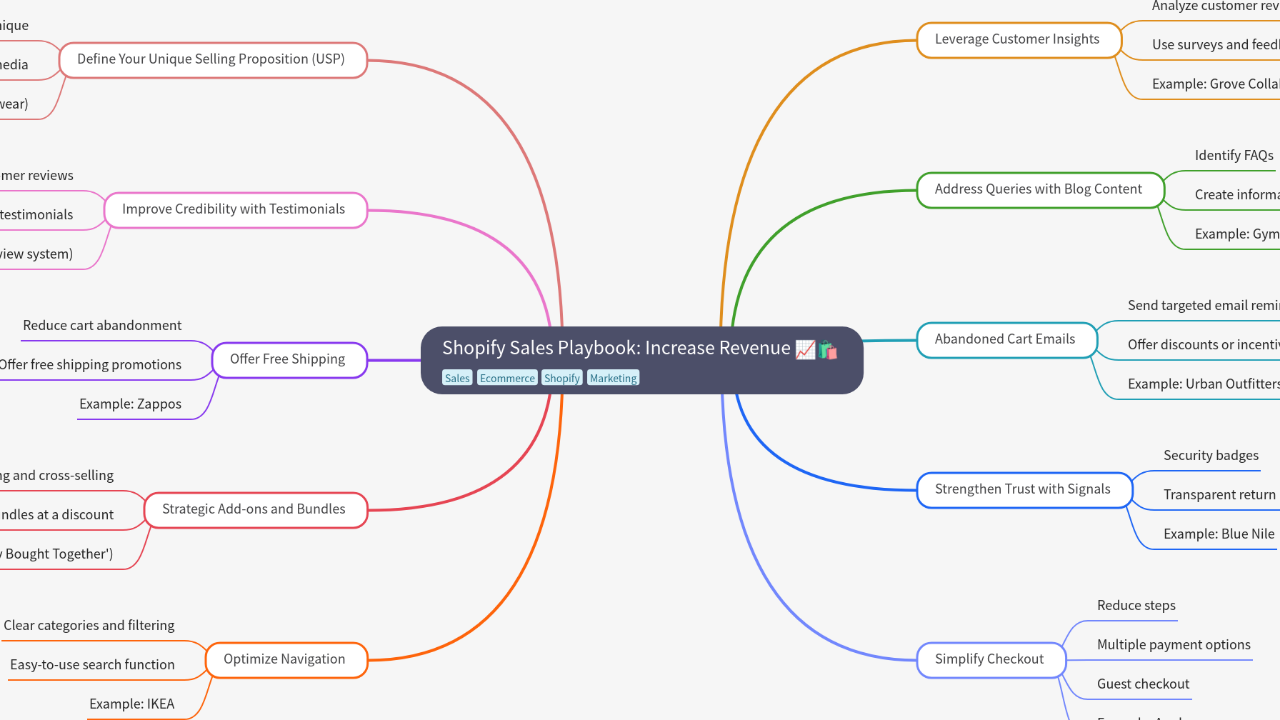Click 'Clear categories and filtering' text
The image size is (1280, 720).
(x=89, y=625)
